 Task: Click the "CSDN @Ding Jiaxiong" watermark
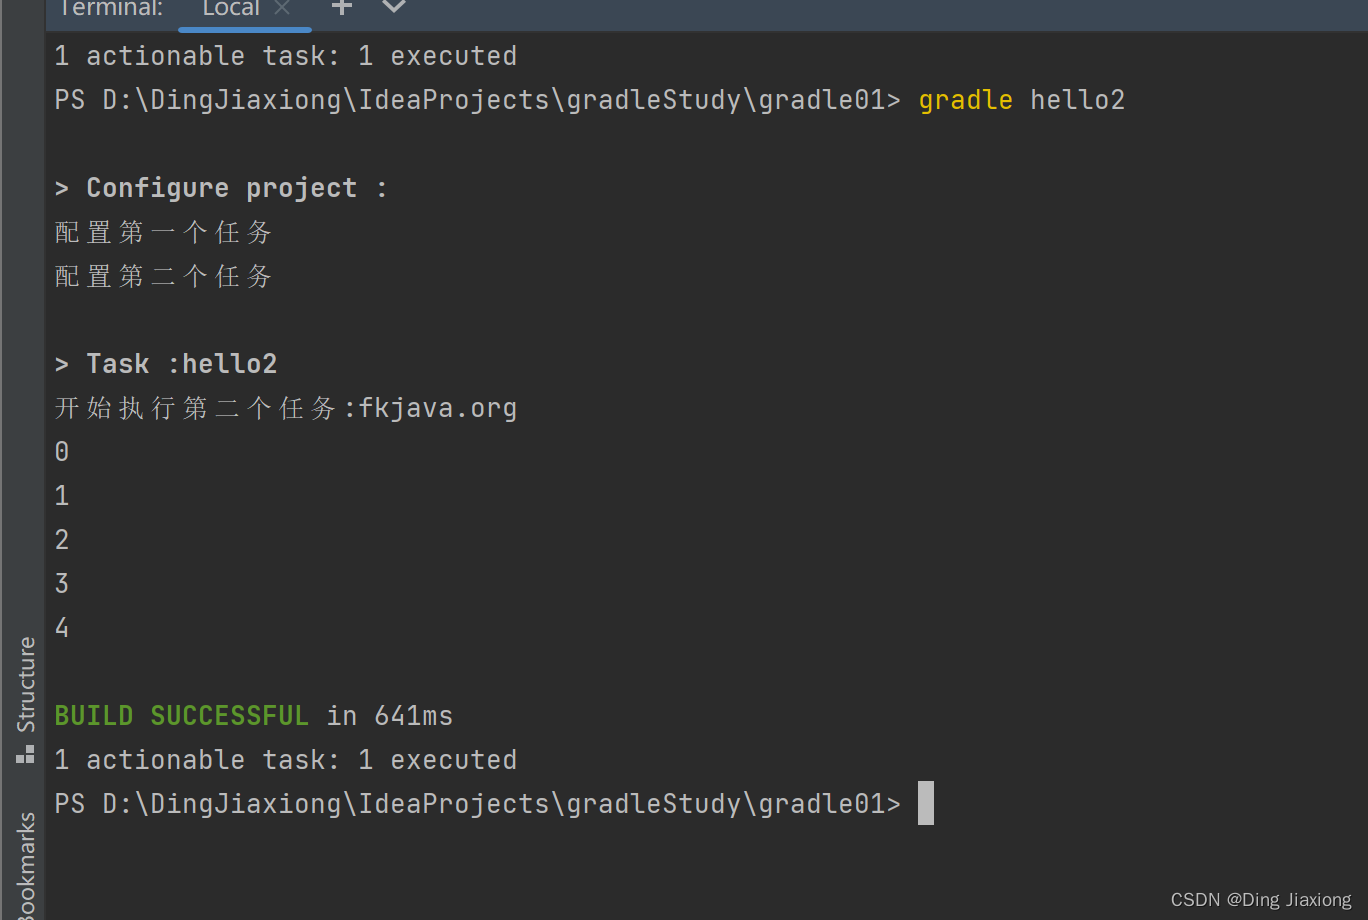click(1260, 900)
